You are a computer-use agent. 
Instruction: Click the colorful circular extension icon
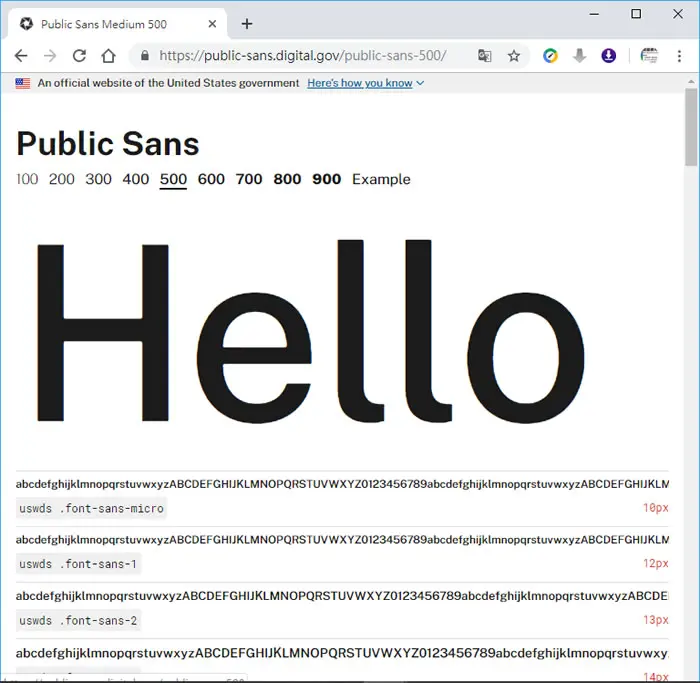point(550,56)
